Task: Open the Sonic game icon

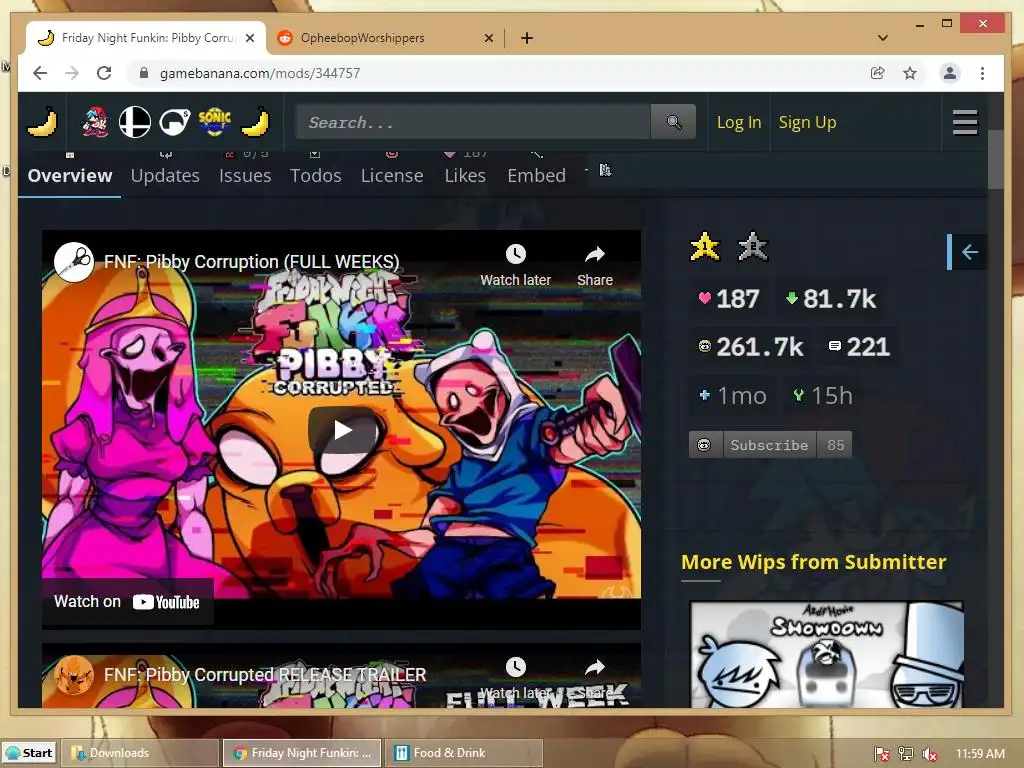Action: (x=214, y=122)
